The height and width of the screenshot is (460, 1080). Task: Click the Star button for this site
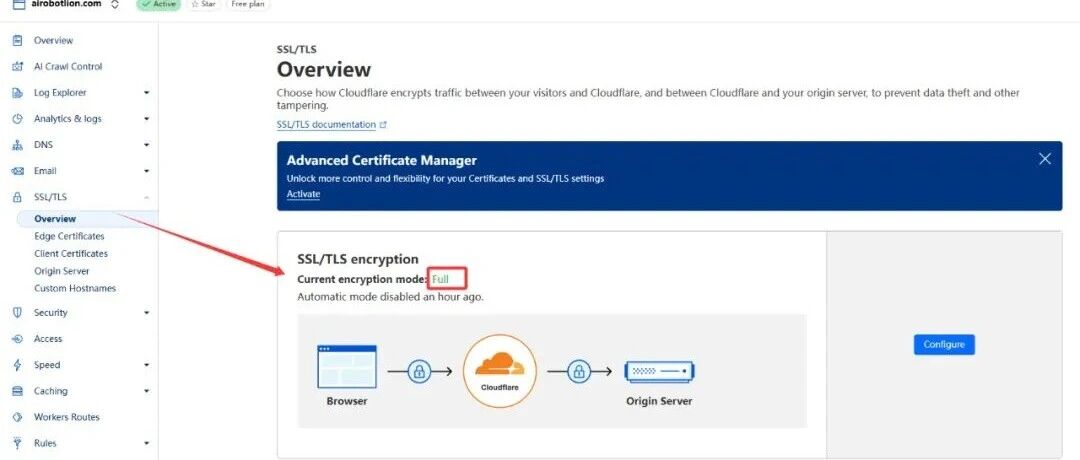click(x=203, y=4)
